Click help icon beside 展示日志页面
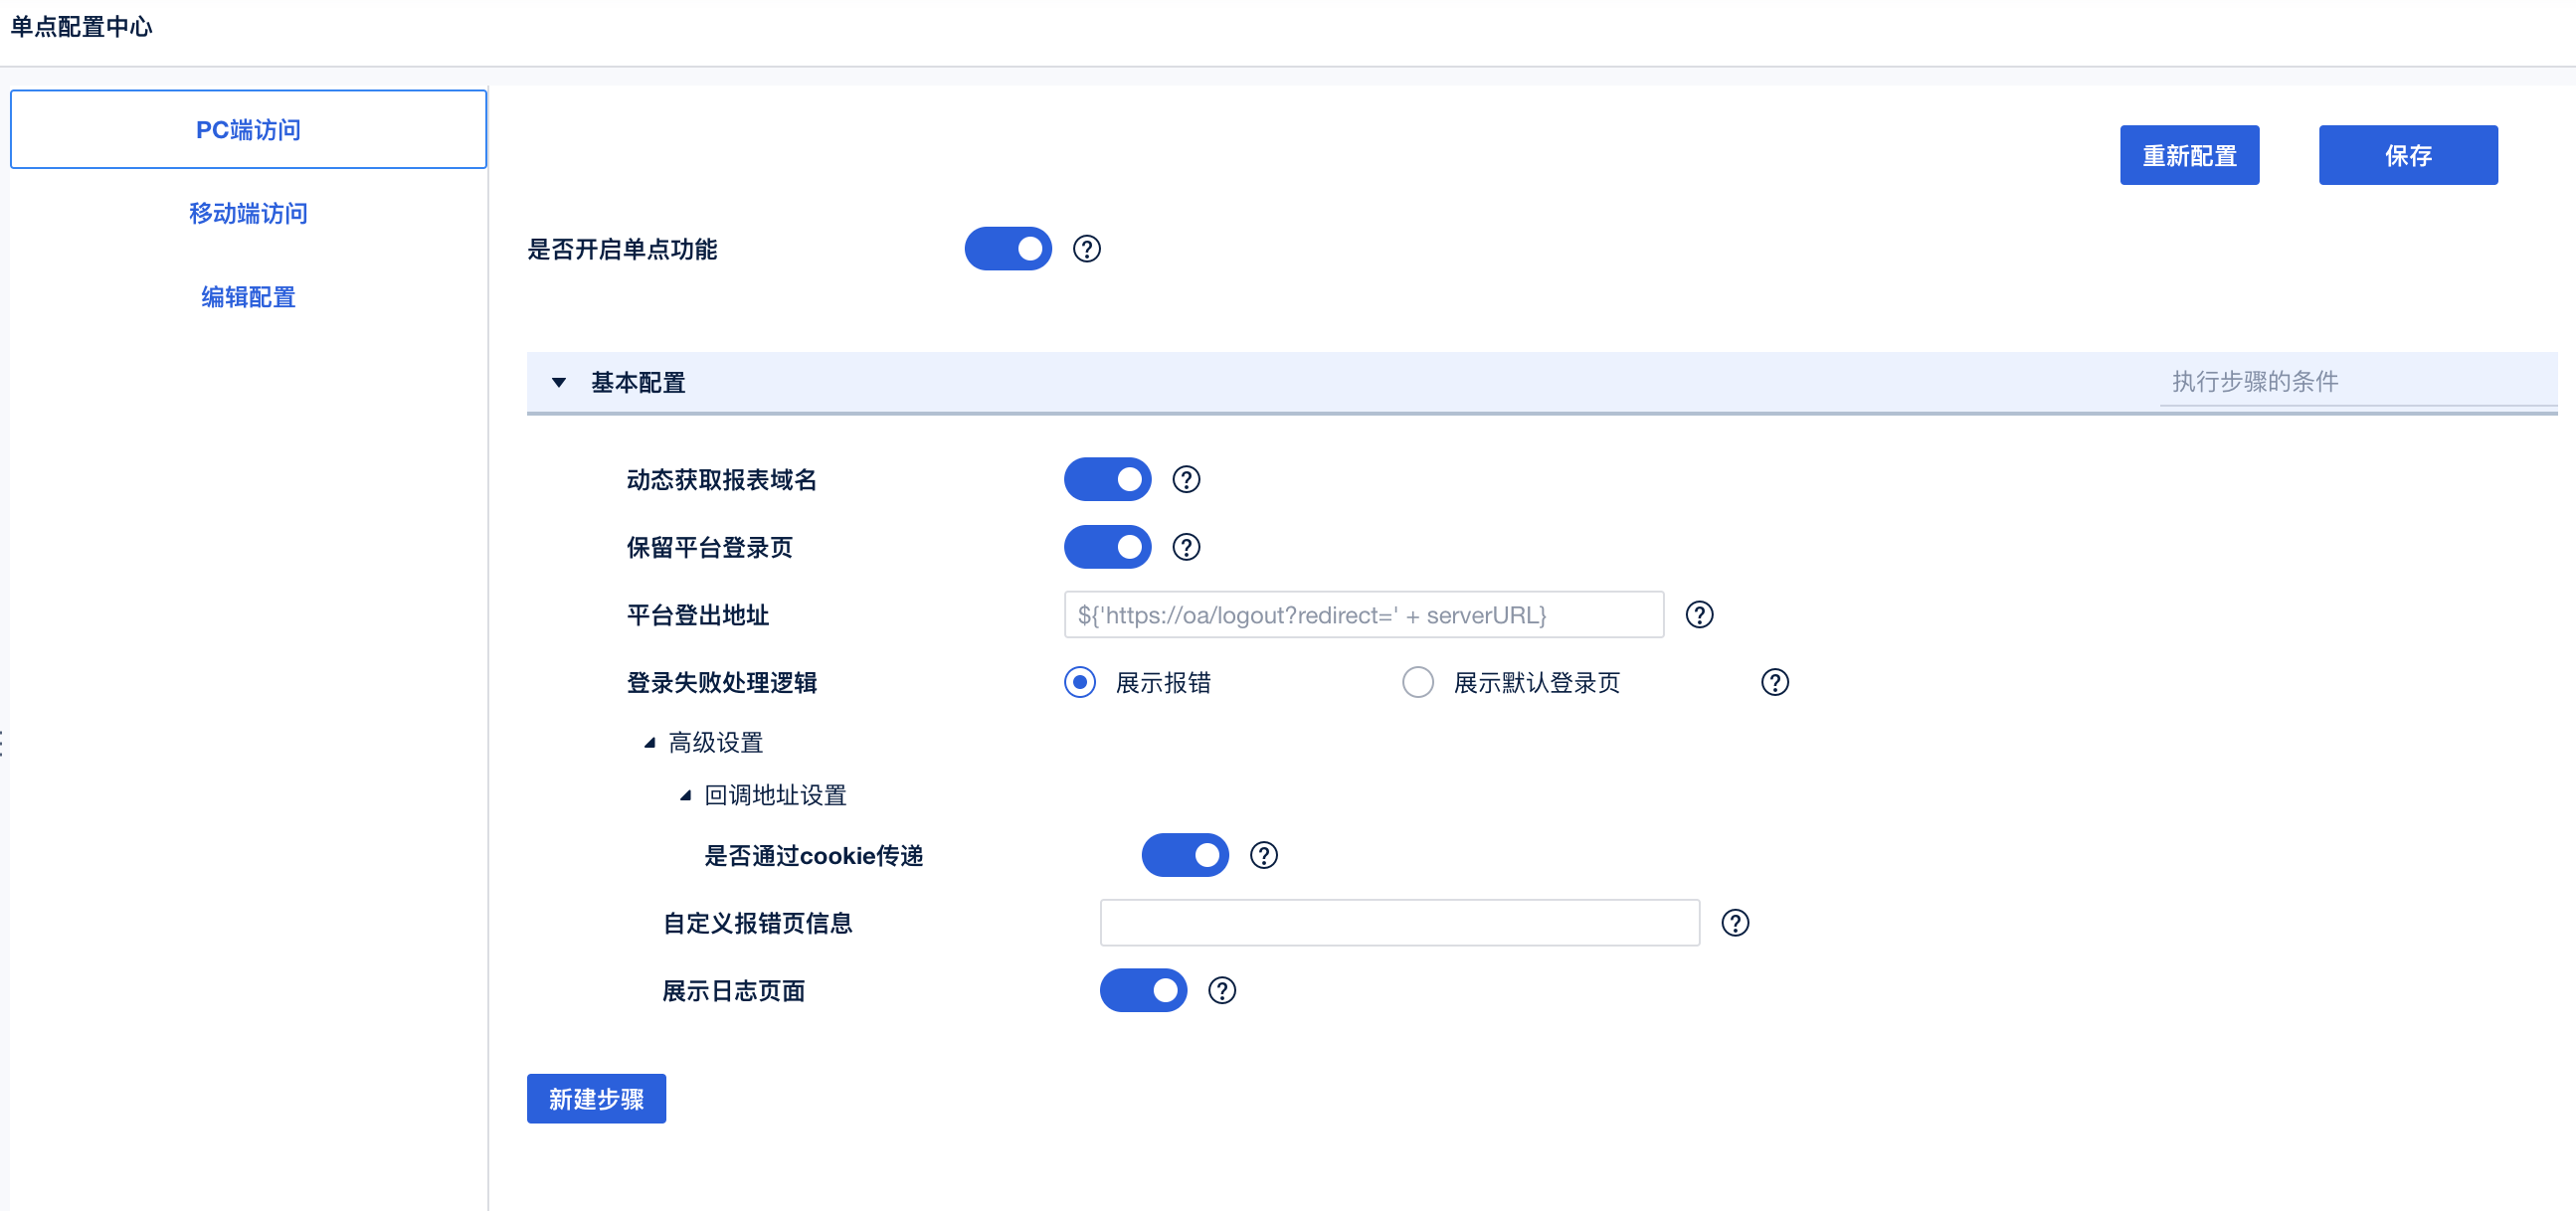 (x=1222, y=991)
